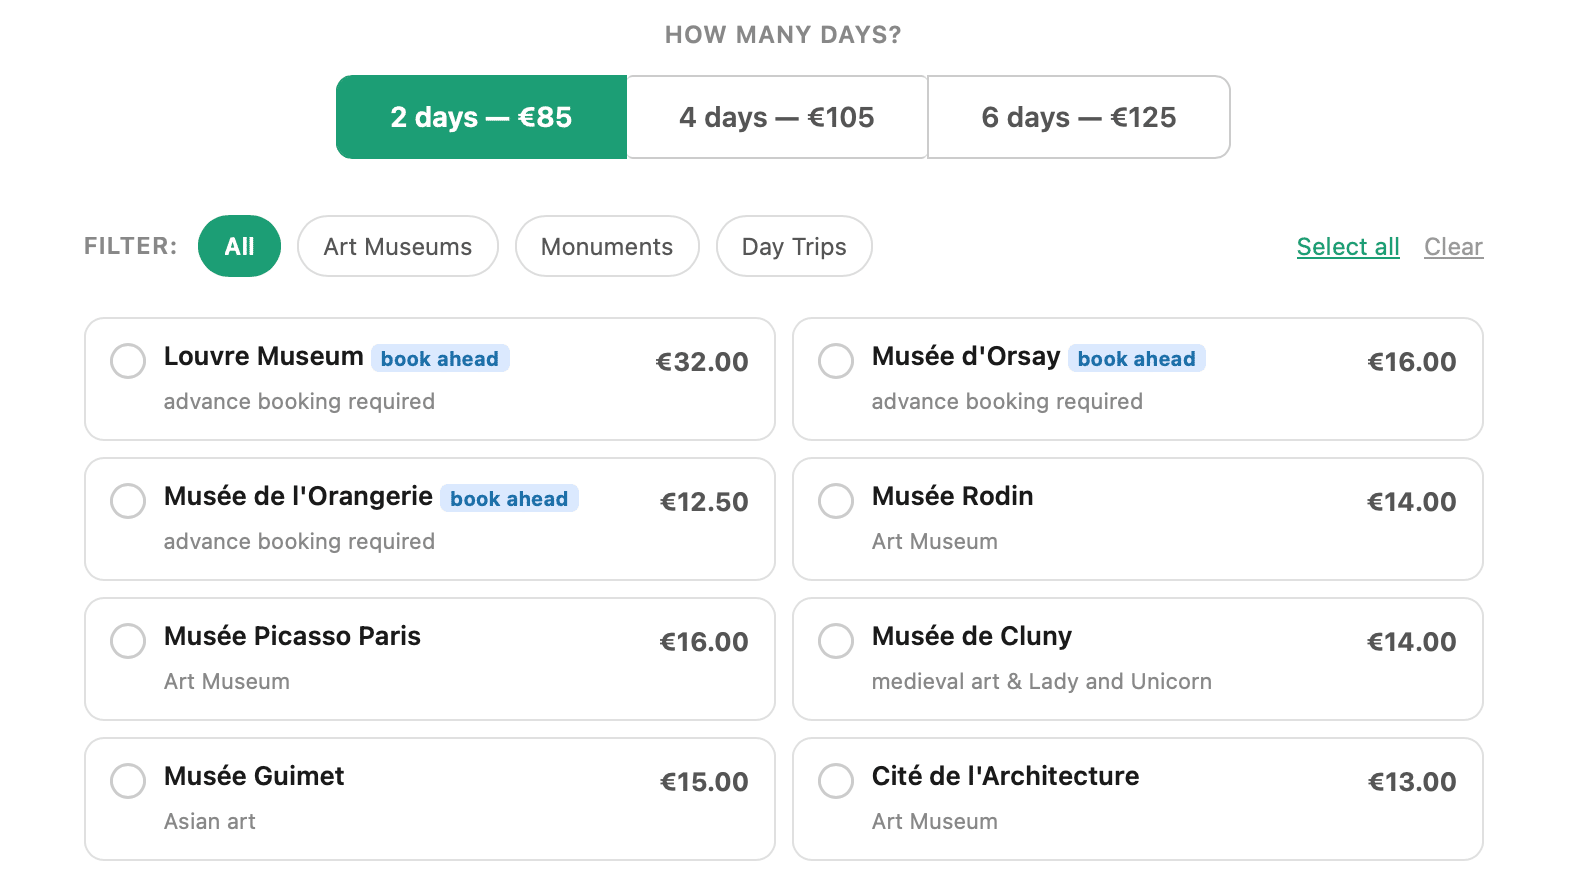Click the Select all link
1594x870 pixels.
tap(1348, 246)
